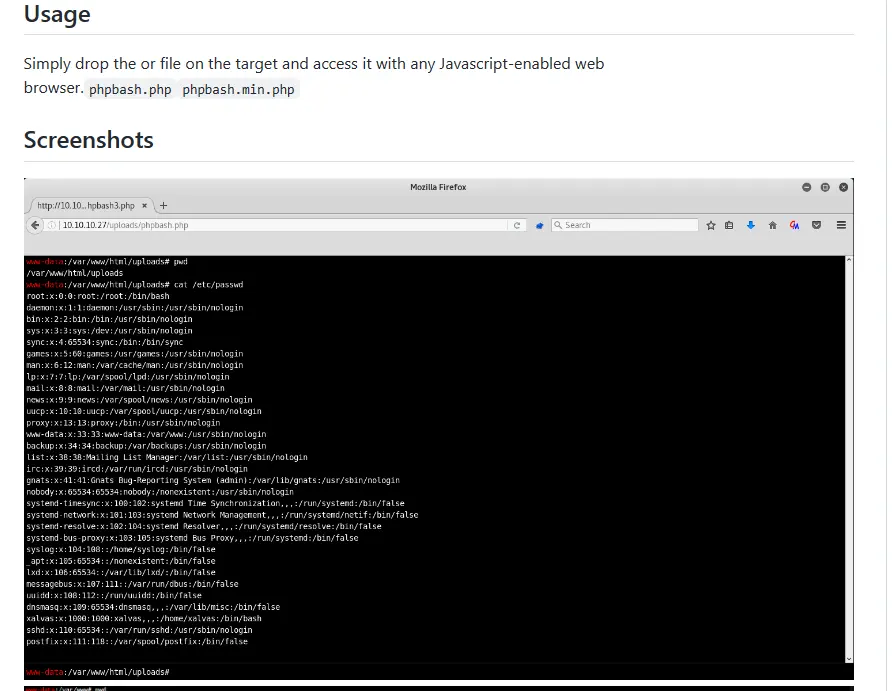Click the mail:x:8:8 passwd line
892x691 pixels.
(x=125, y=388)
